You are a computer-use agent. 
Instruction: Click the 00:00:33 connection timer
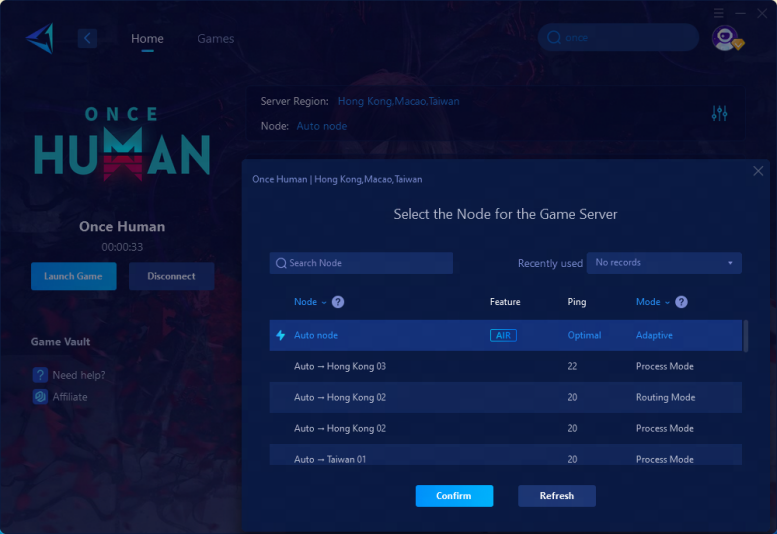(122, 247)
